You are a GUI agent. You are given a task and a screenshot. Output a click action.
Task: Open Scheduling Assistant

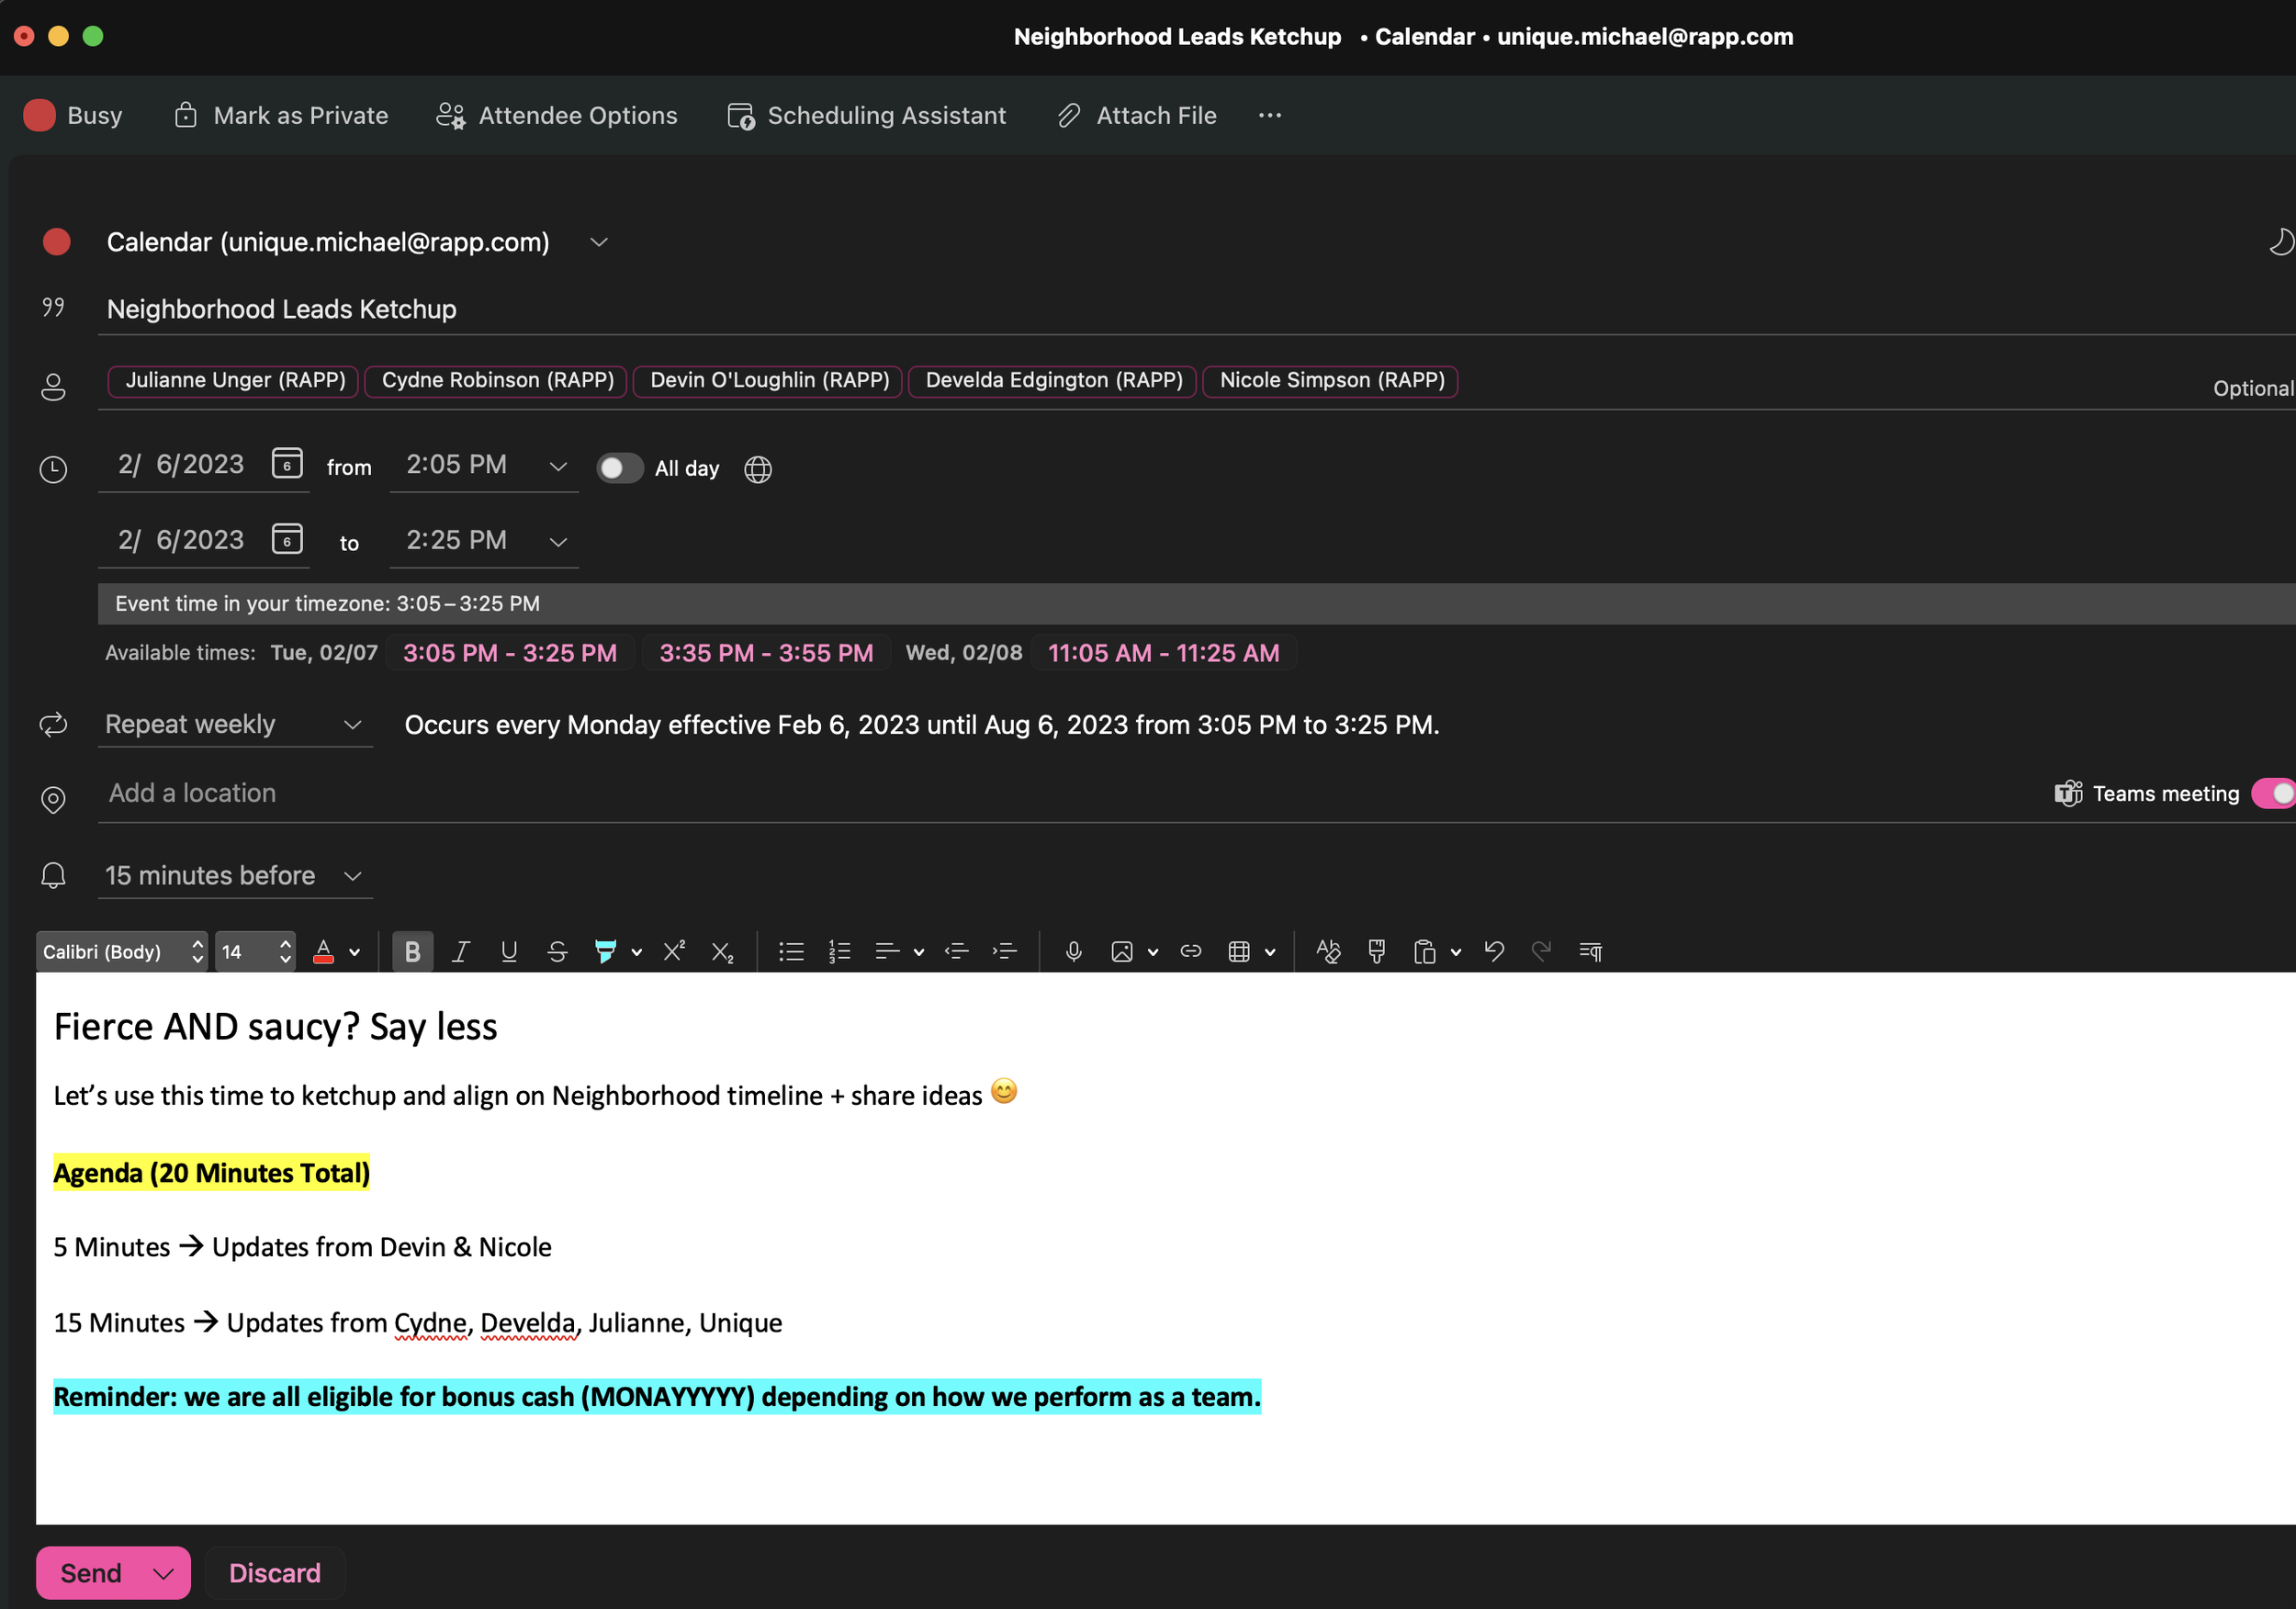866,115
